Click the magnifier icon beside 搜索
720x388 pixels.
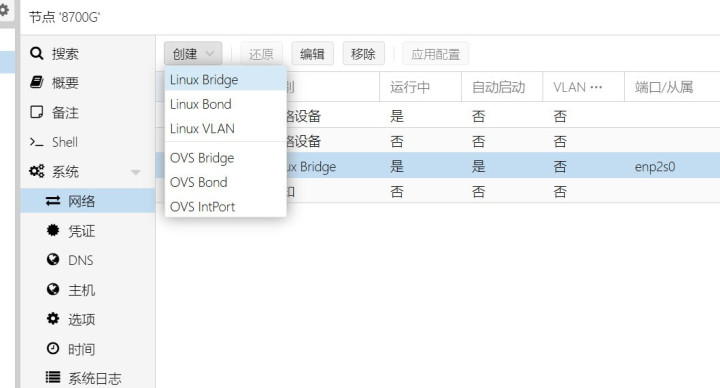pos(36,53)
